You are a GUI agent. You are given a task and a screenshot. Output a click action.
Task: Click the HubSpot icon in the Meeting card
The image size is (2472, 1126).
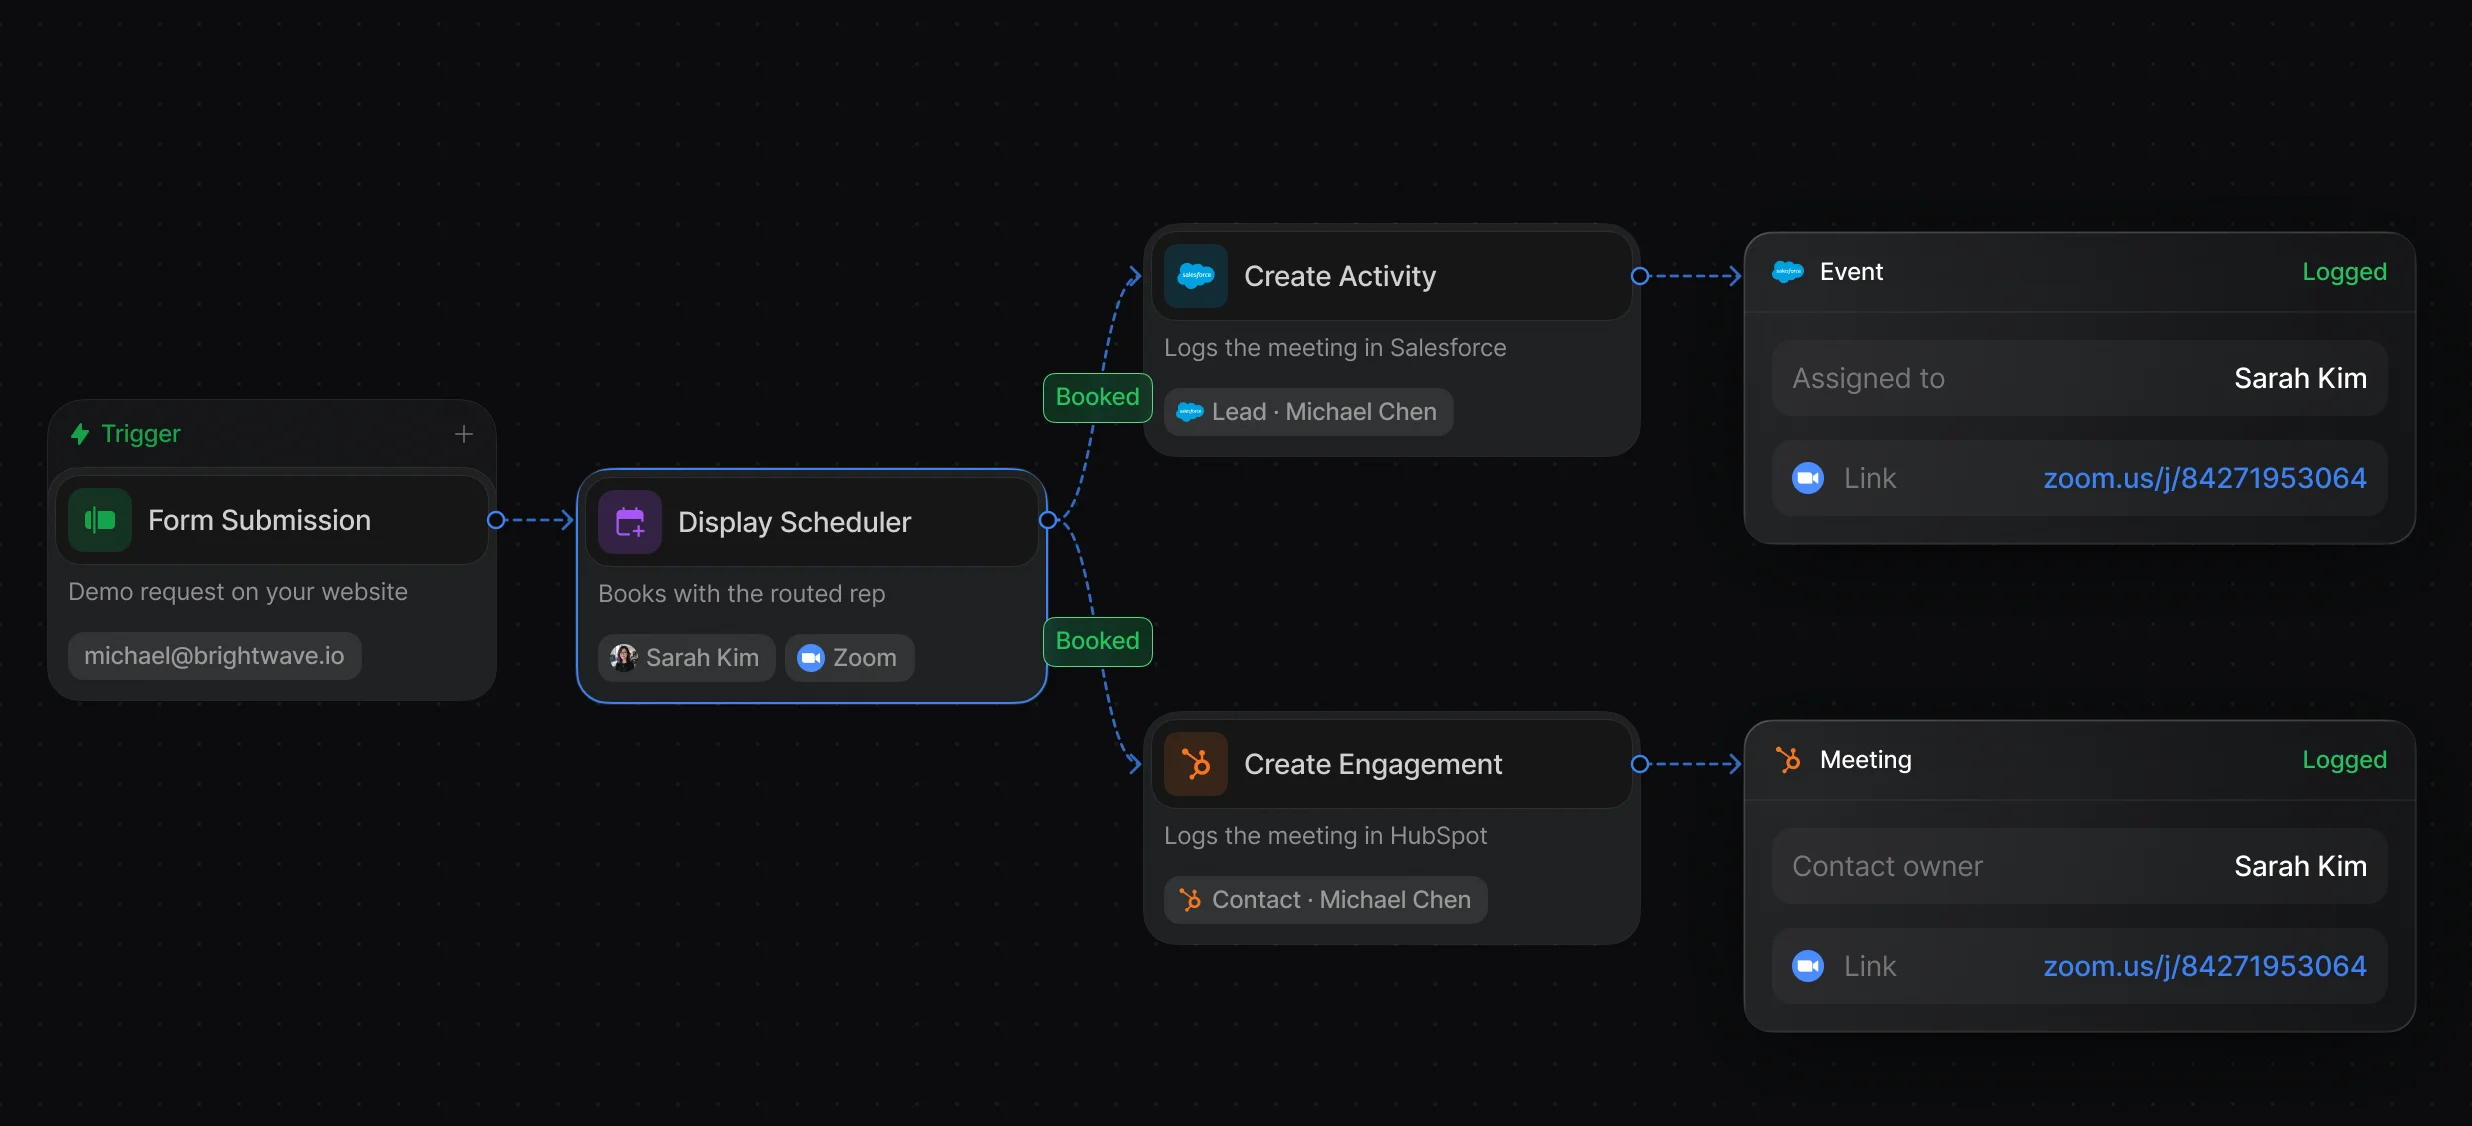tap(1788, 760)
